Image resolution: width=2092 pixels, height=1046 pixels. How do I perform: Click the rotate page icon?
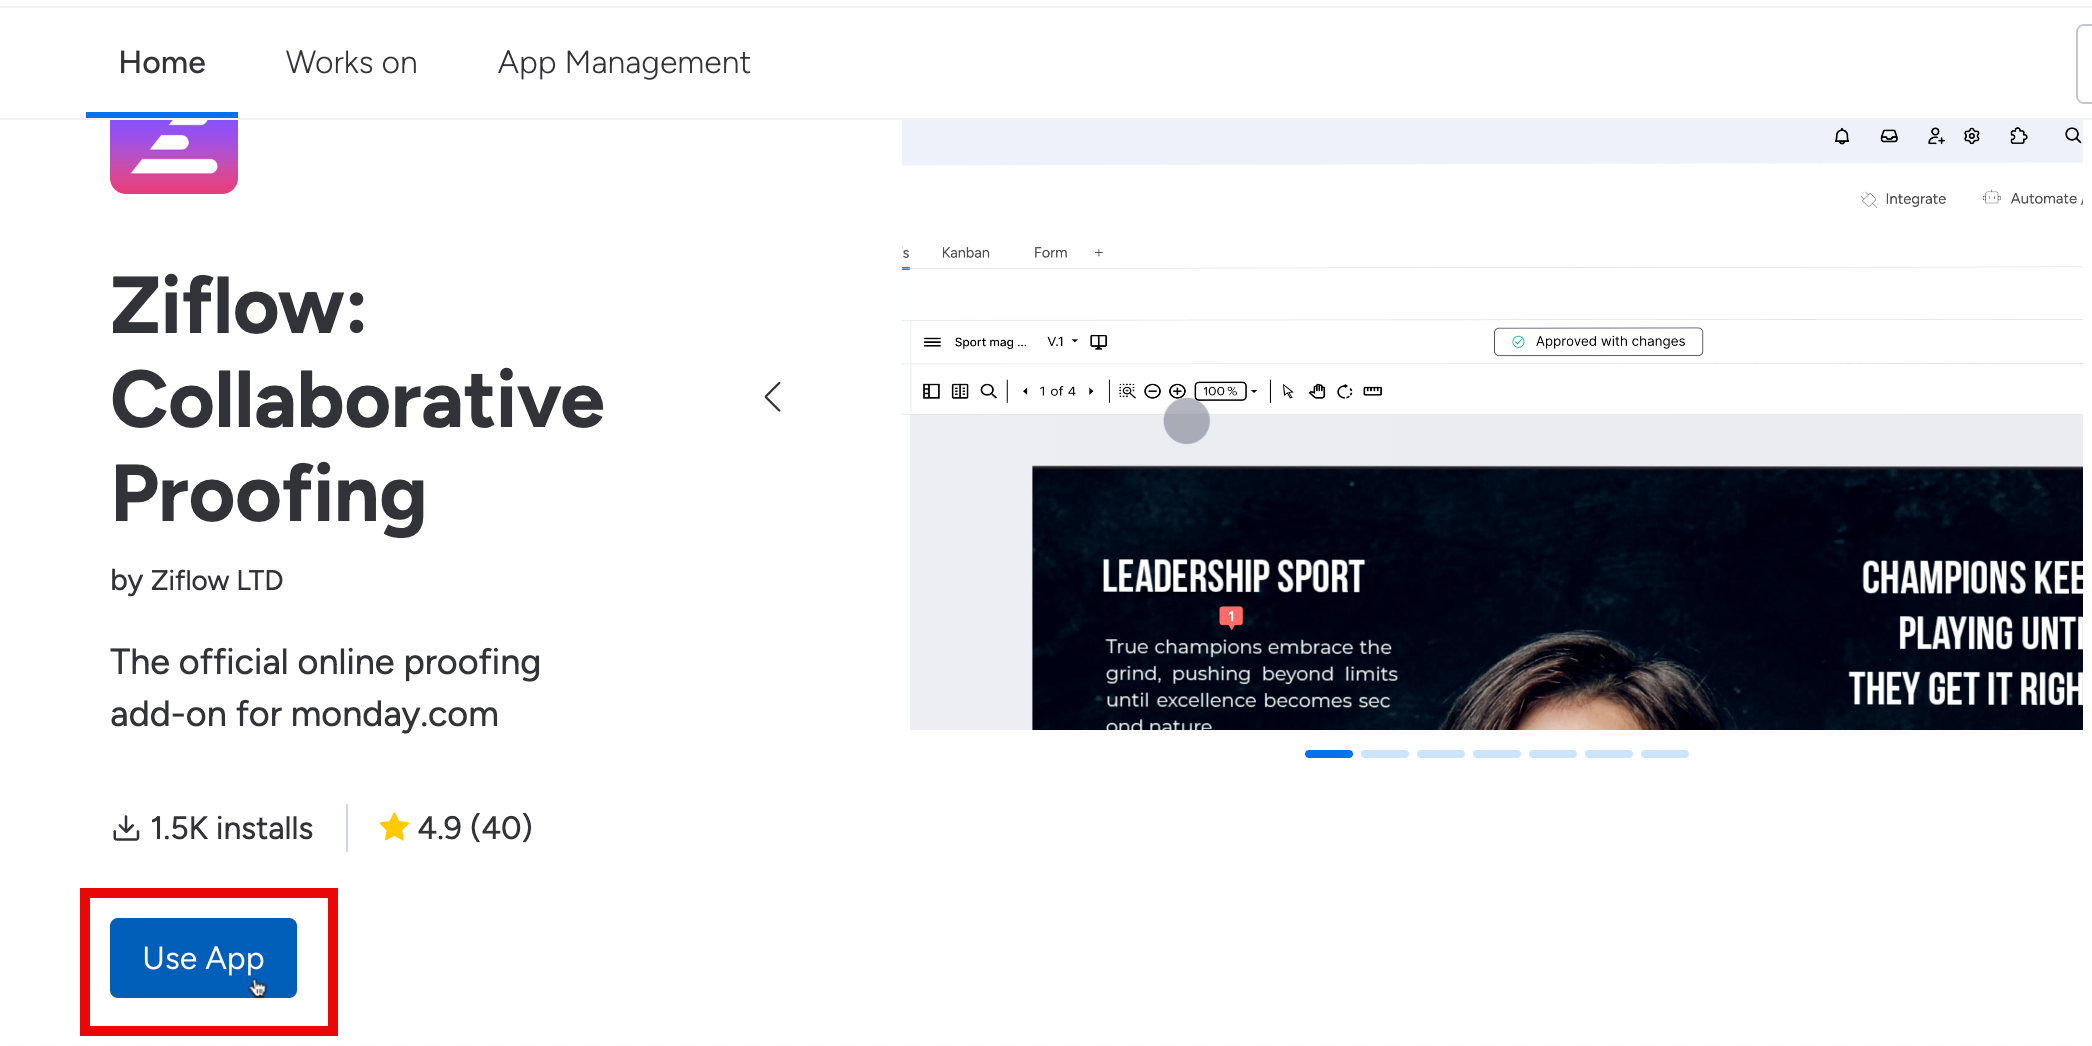coord(1345,391)
